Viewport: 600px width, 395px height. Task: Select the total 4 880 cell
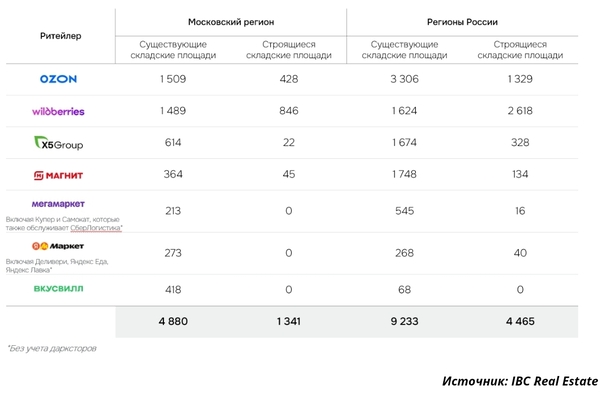(x=173, y=321)
